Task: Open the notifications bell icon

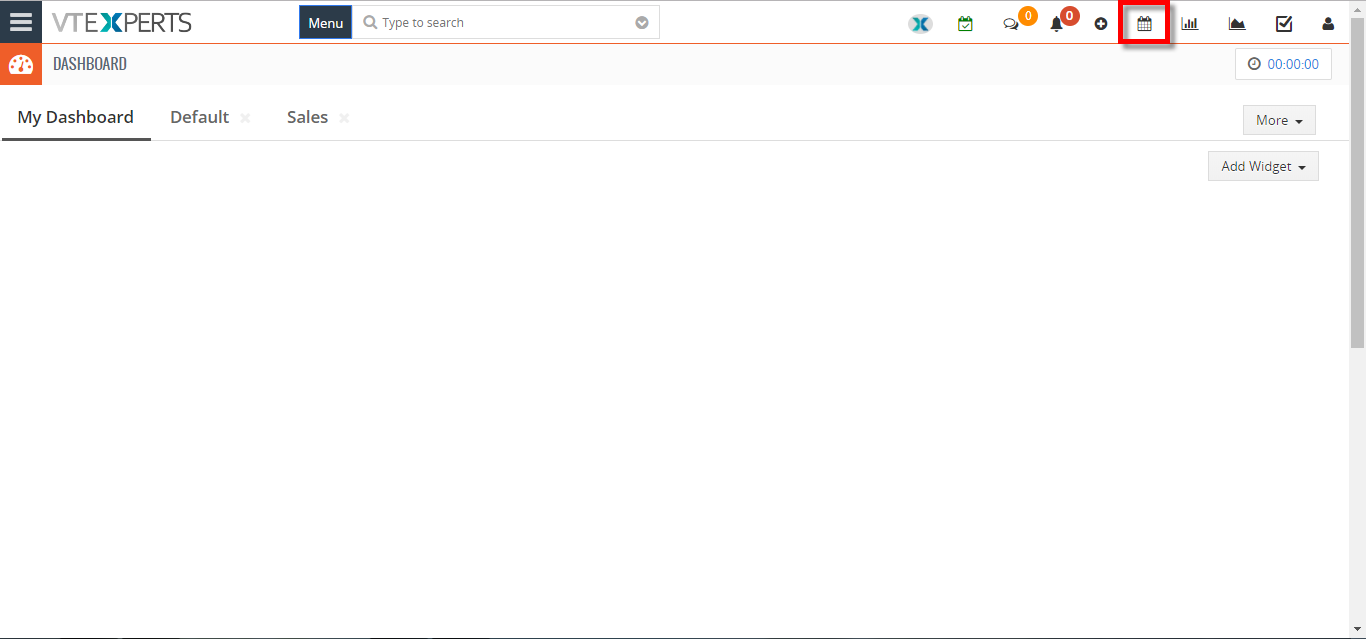Action: tap(1056, 24)
